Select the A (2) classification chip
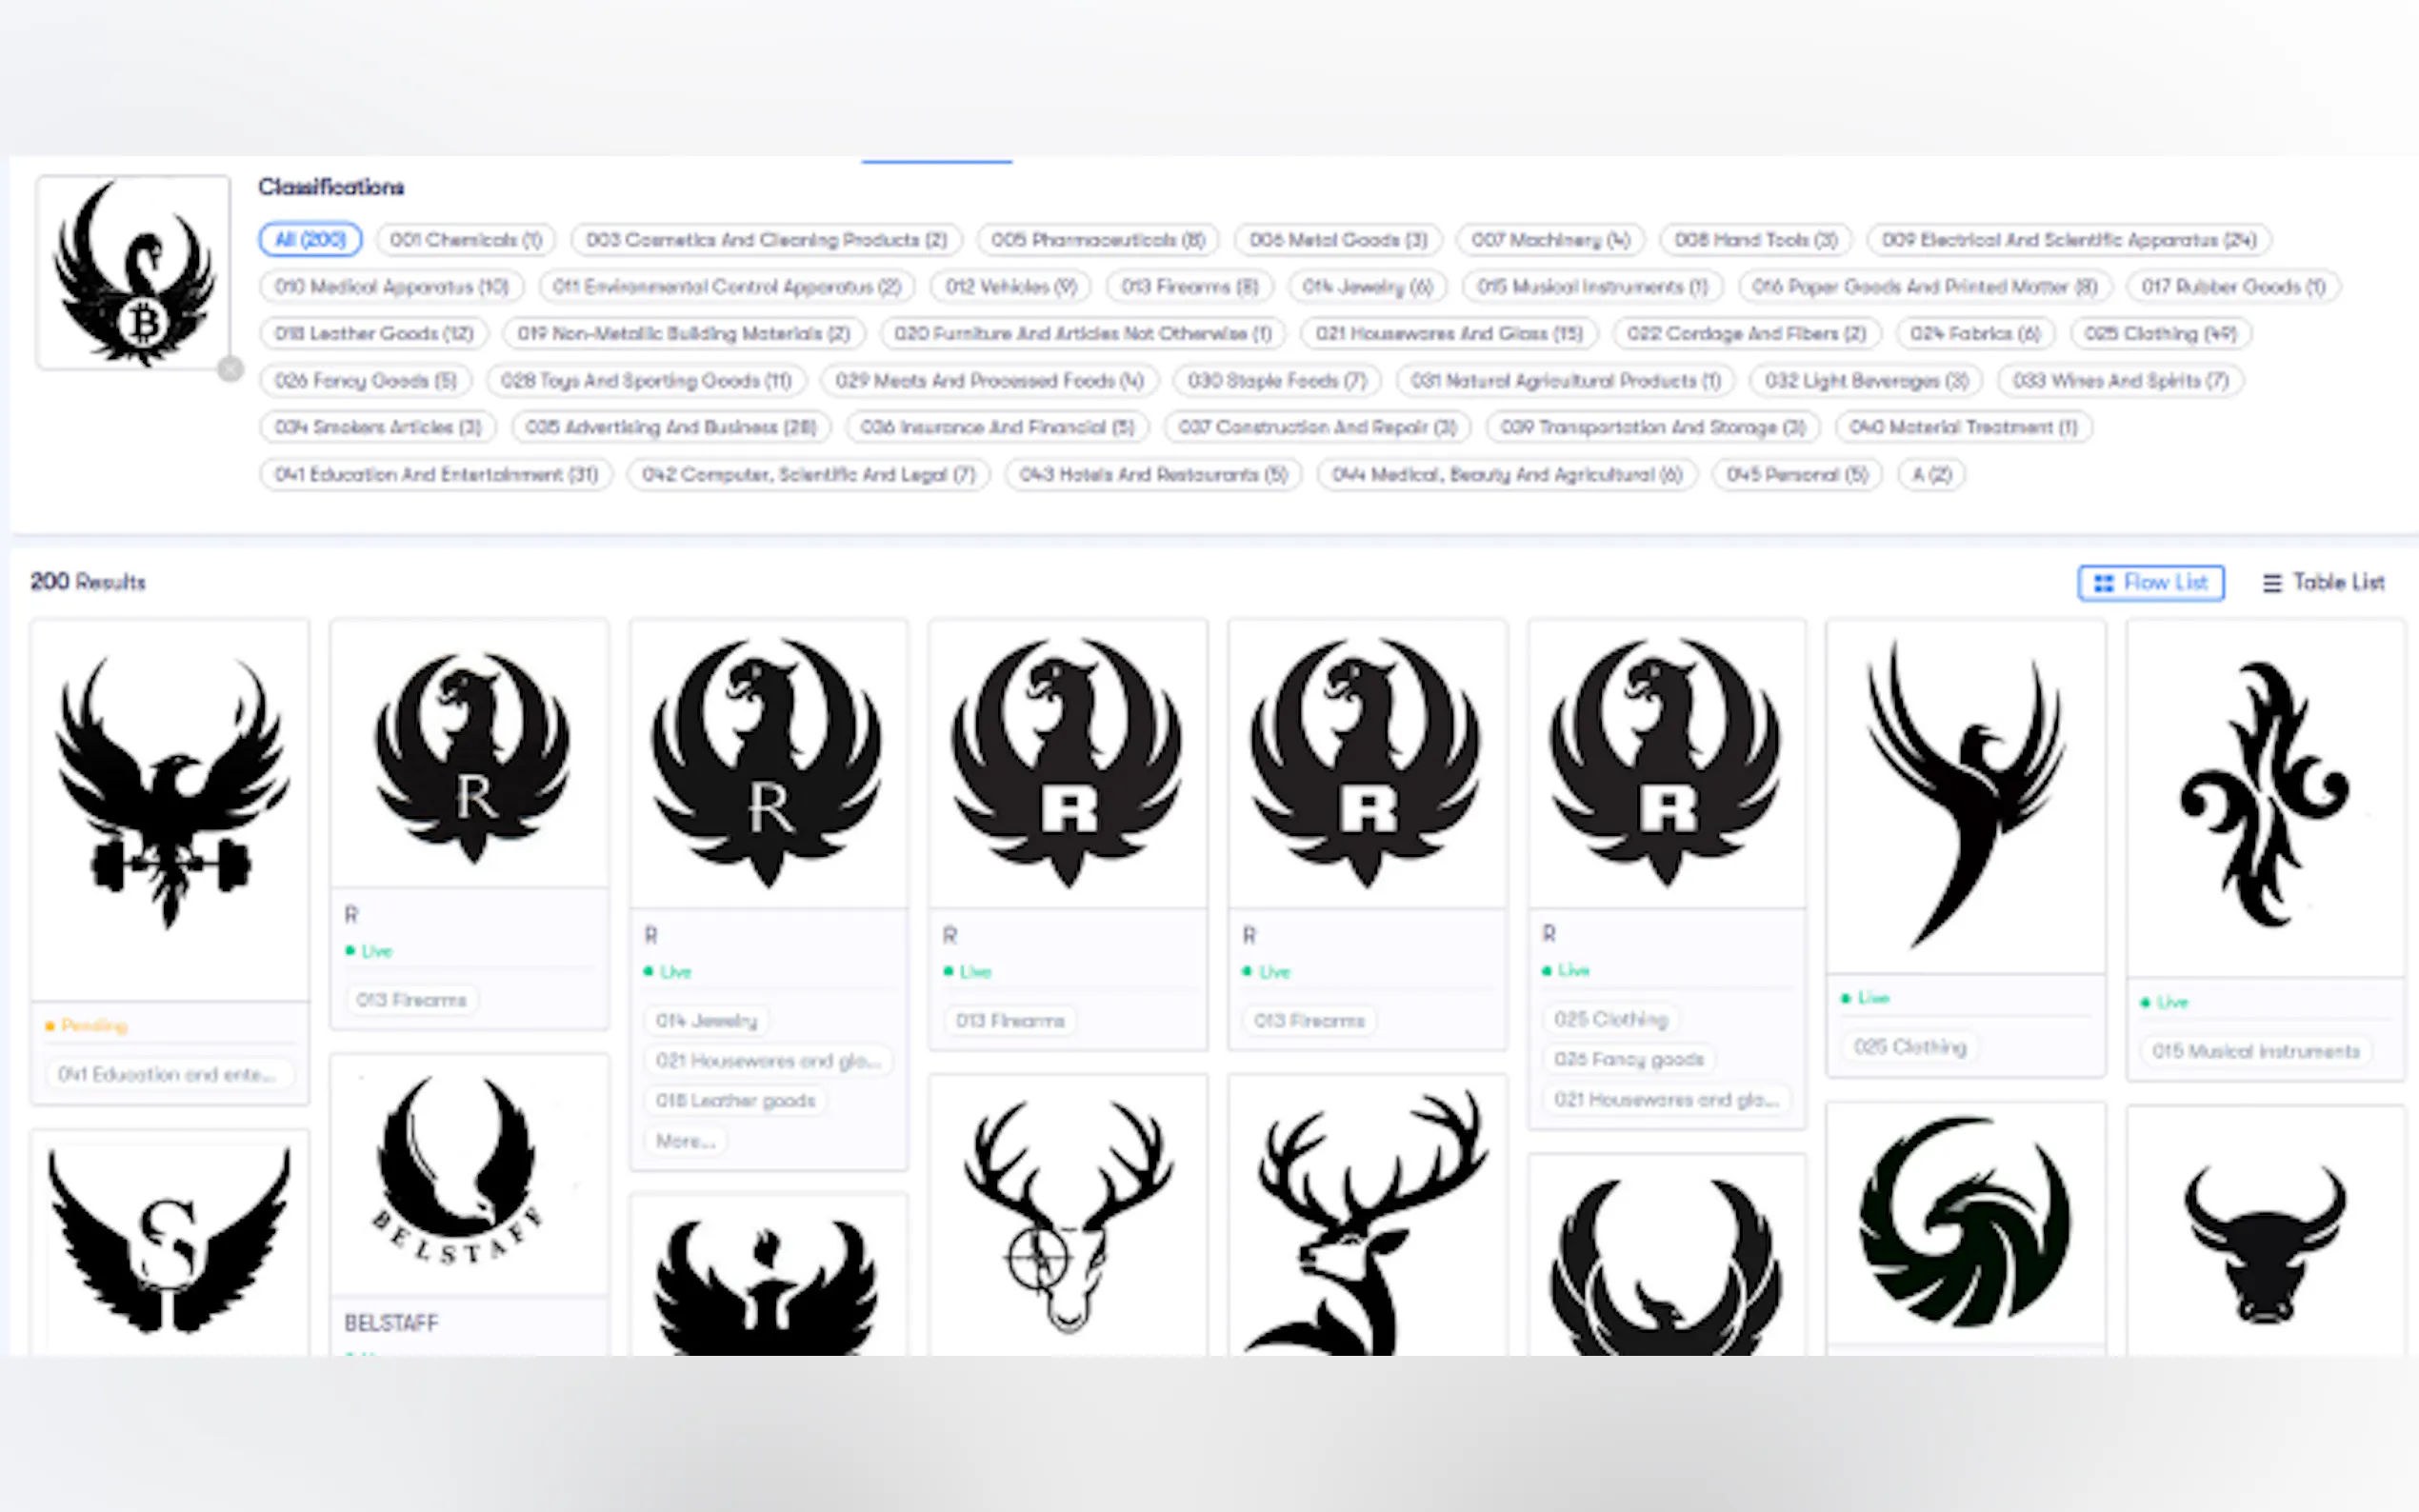 point(1930,475)
